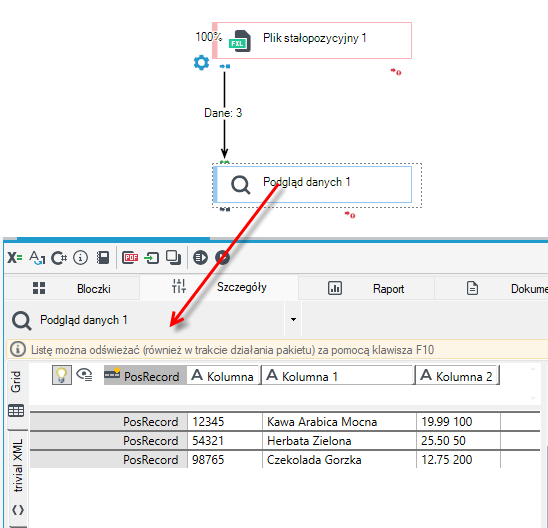Image resolution: width=548 pixels, height=528 pixels.
Task: Click the duplicate (overlapping squares) icon
Action: coord(173,258)
